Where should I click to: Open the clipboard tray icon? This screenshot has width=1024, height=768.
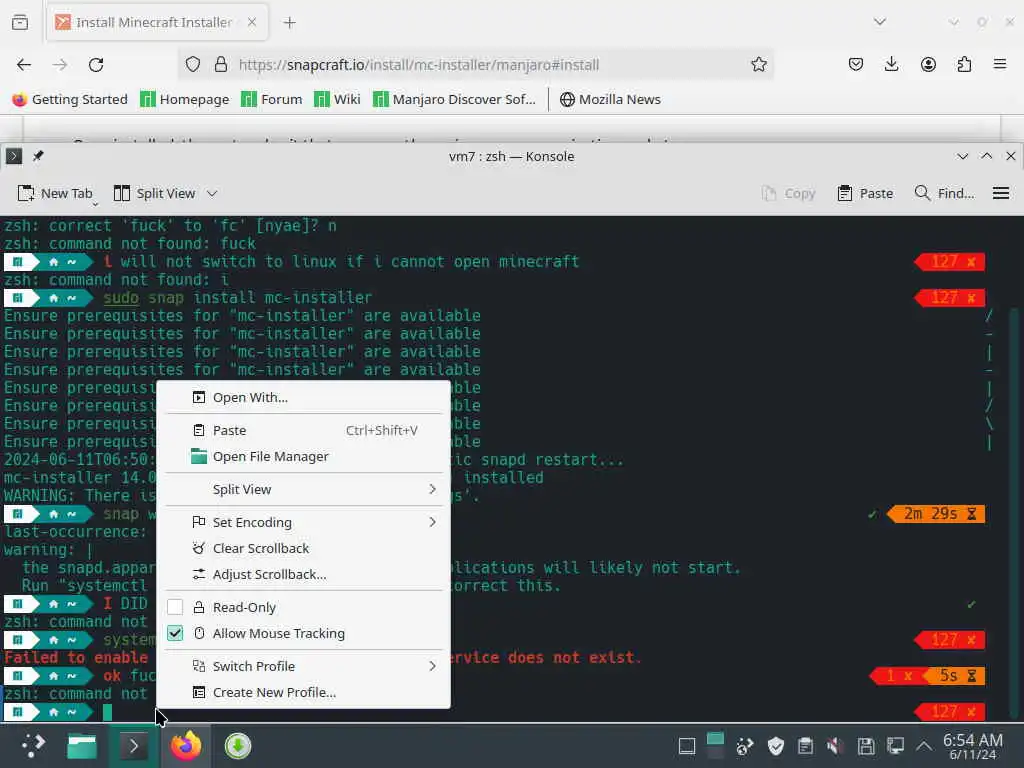805,746
